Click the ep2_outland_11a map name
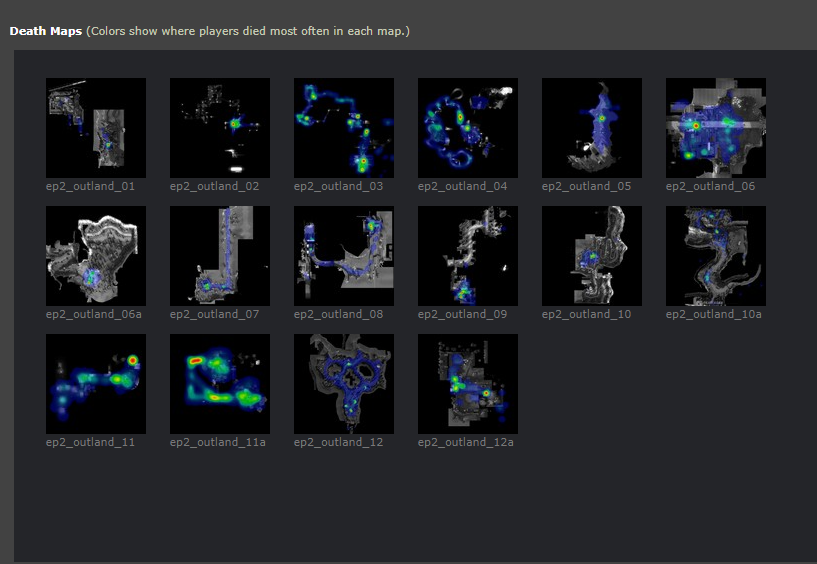 218,443
